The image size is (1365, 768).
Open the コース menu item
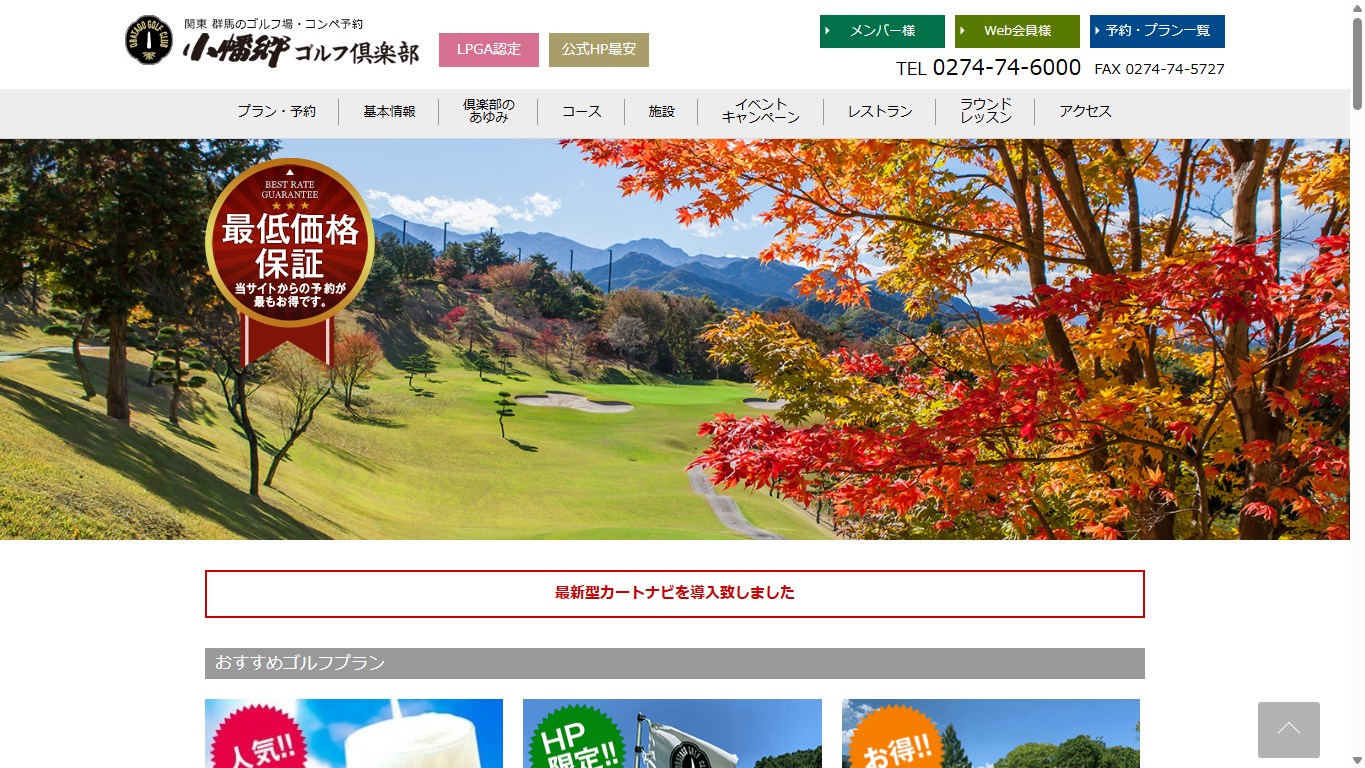581,112
